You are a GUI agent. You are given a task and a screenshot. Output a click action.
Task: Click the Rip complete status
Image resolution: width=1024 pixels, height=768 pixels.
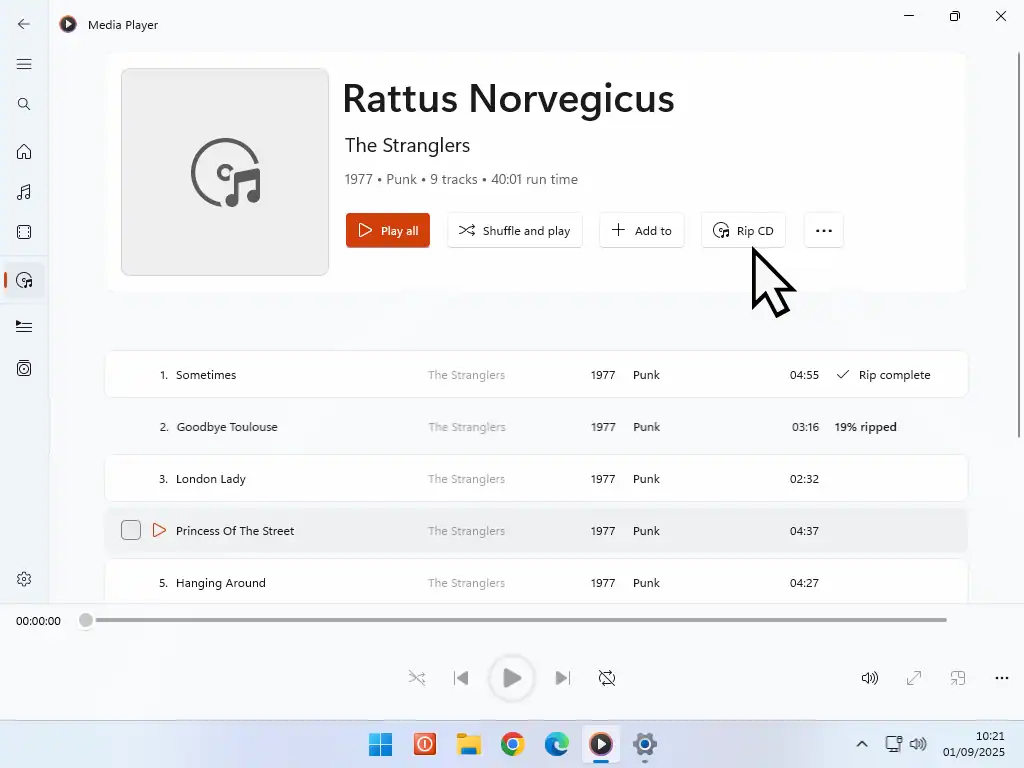pyautogui.click(x=884, y=375)
